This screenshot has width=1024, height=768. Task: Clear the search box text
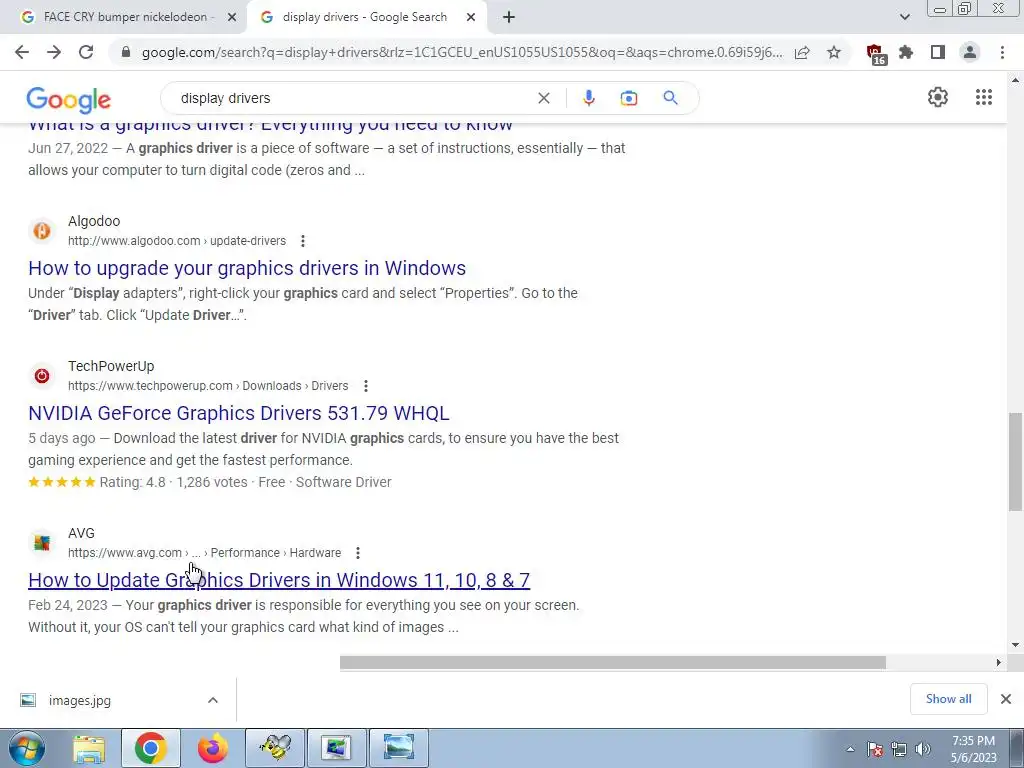pos(543,98)
